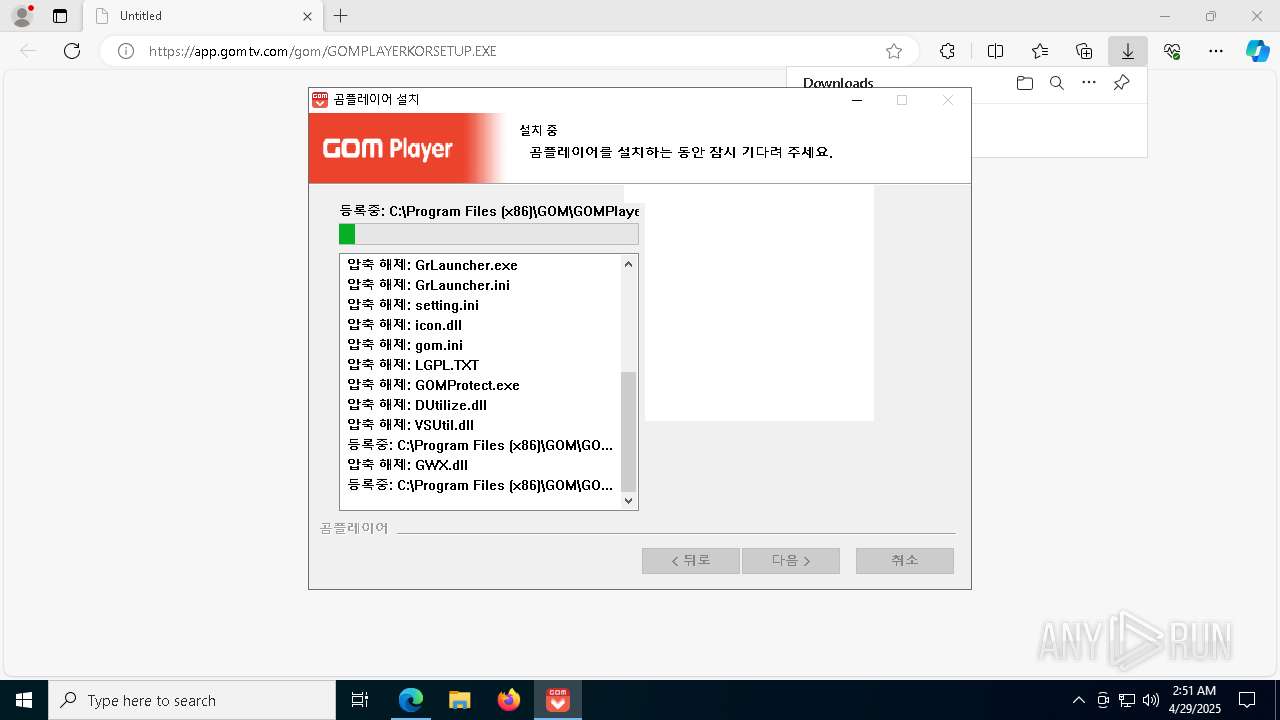Toggle the Downloads toolbar button
The image size is (1280, 720).
tap(1128, 51)
